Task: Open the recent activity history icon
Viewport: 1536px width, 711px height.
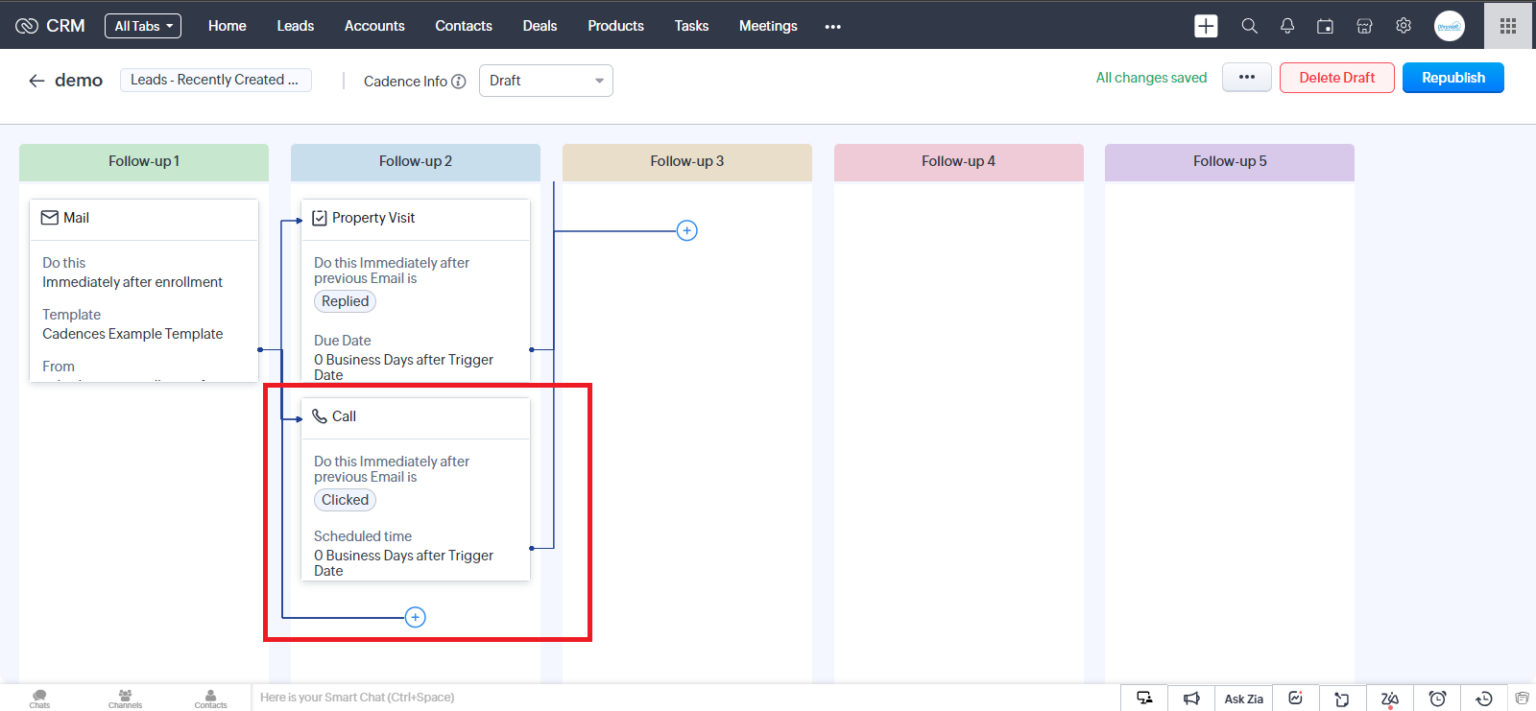Action: point(1485,698)
